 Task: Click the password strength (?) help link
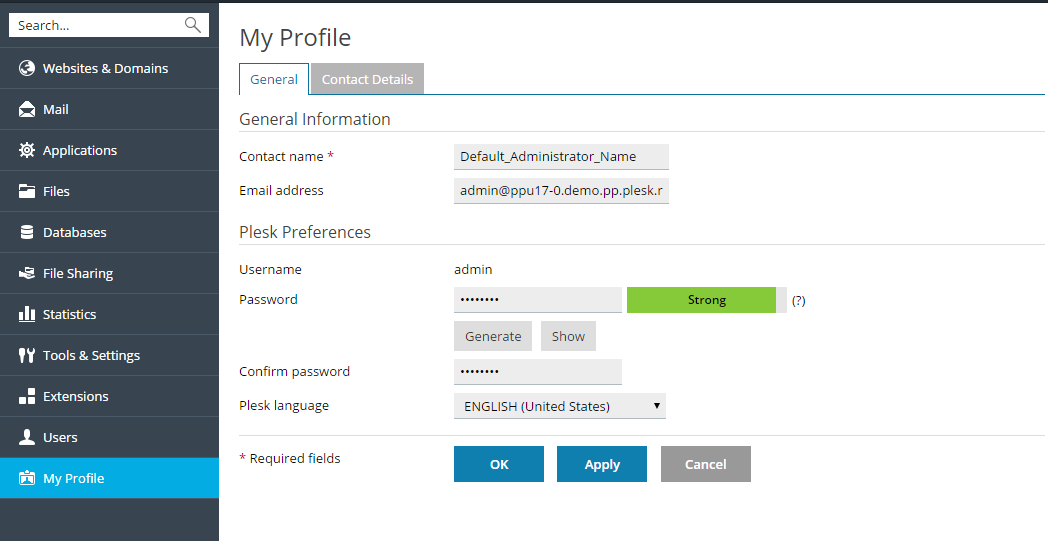pos(798,300)
